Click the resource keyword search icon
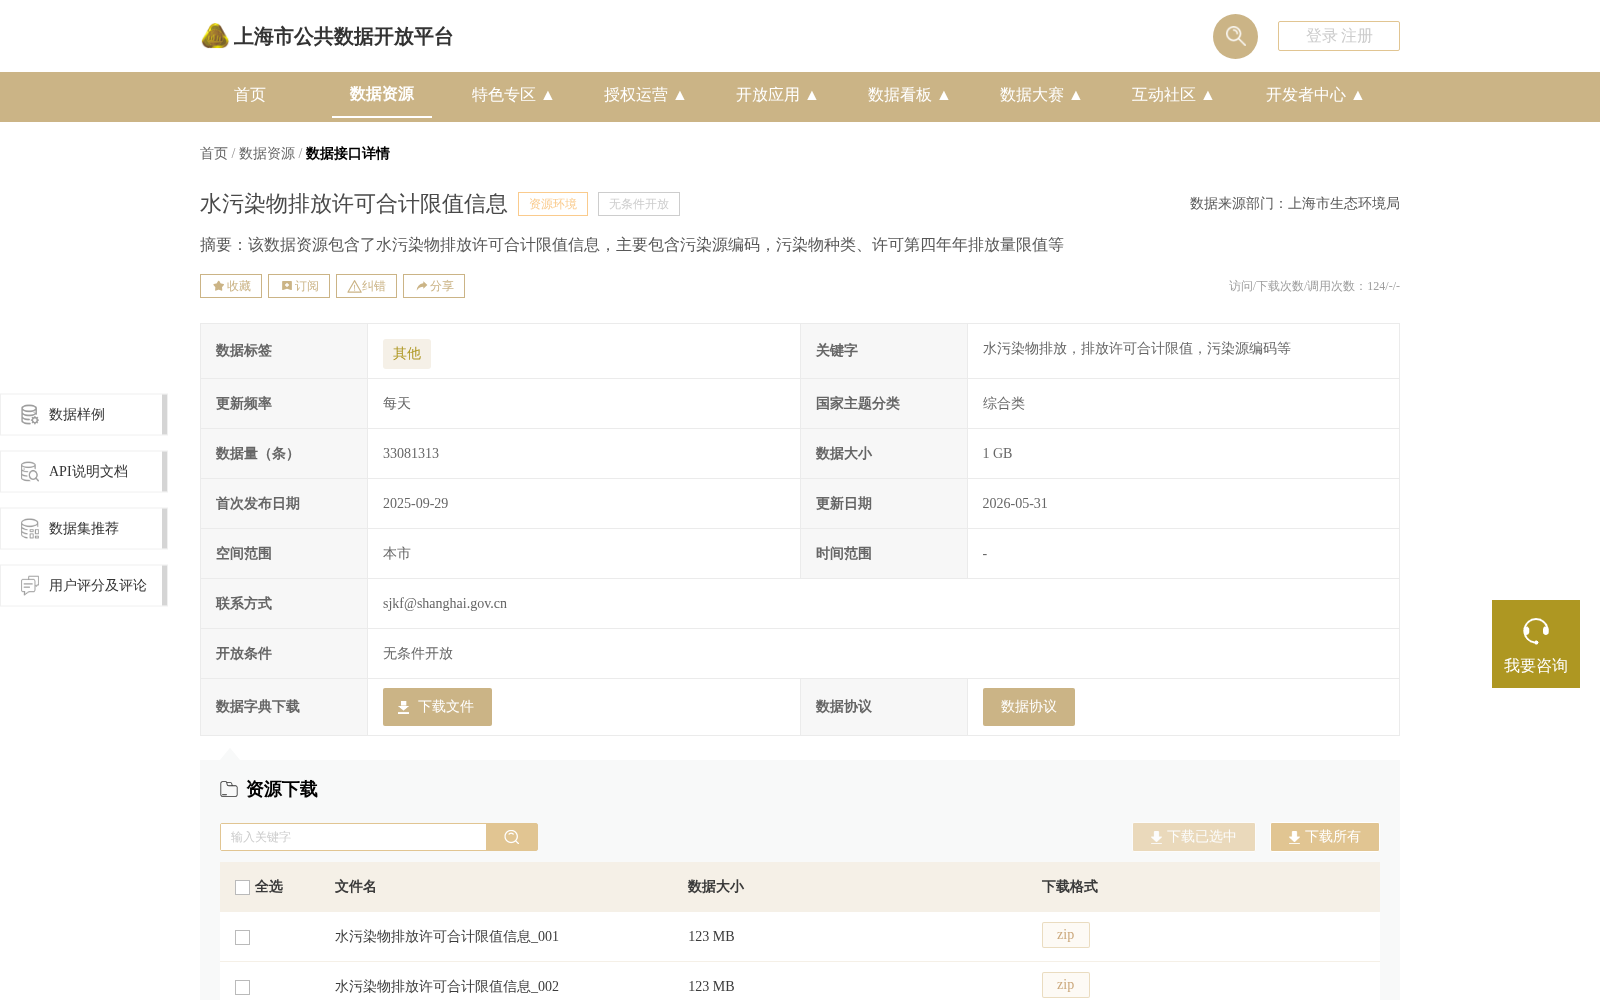Image resolution: width=1600 pixels, height=1000 pixels. pos(512,837)
